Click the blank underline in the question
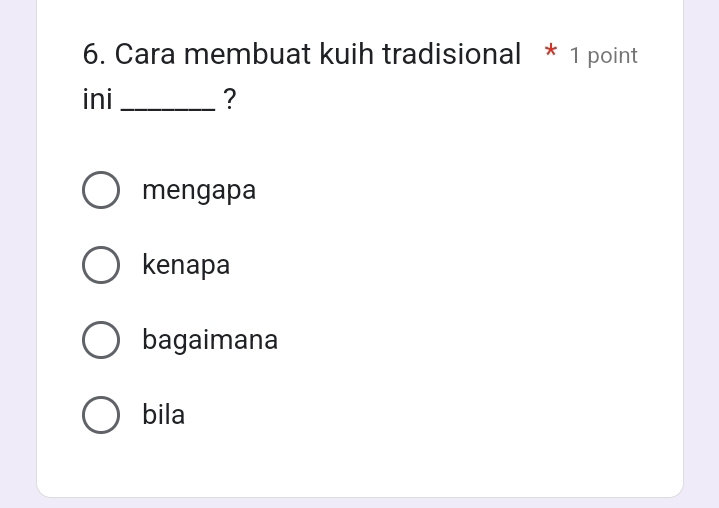 pos(166,104)
